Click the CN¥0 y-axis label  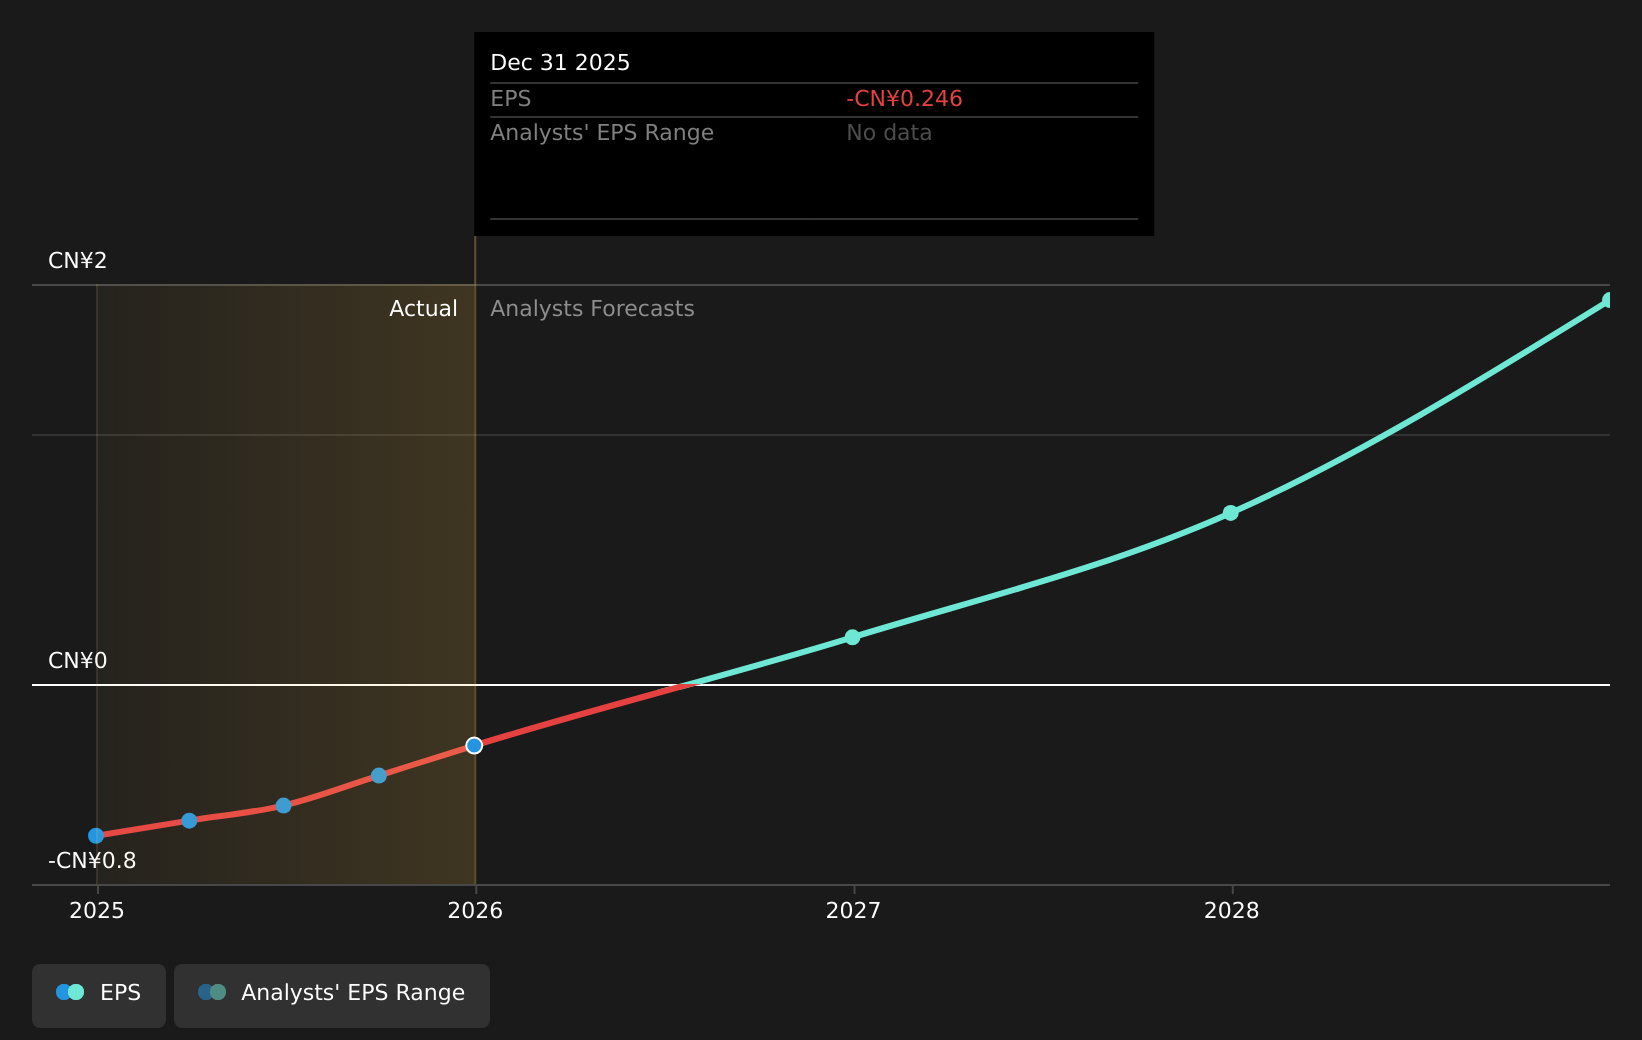[78, 661]
